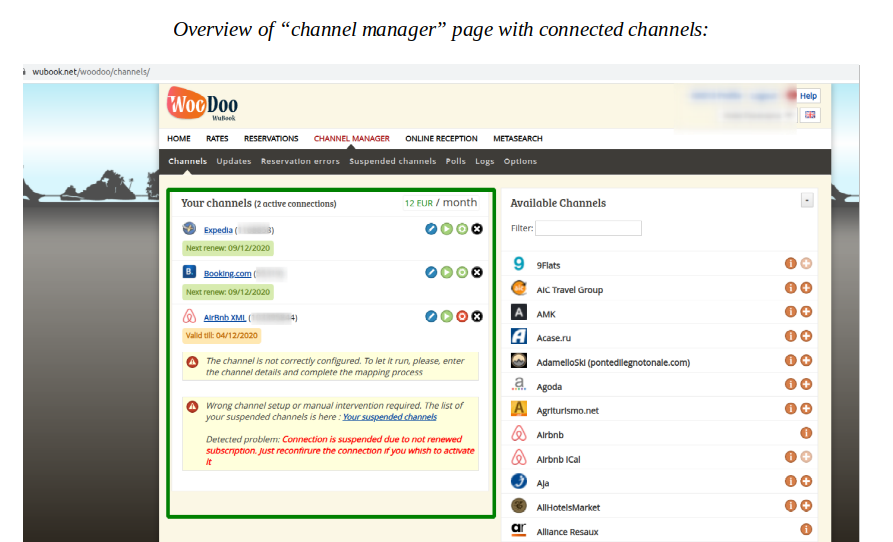This screenshot has width=893, height=542.
Task: Switch to the Options sub-tab
Action: [x=520, y=161]
